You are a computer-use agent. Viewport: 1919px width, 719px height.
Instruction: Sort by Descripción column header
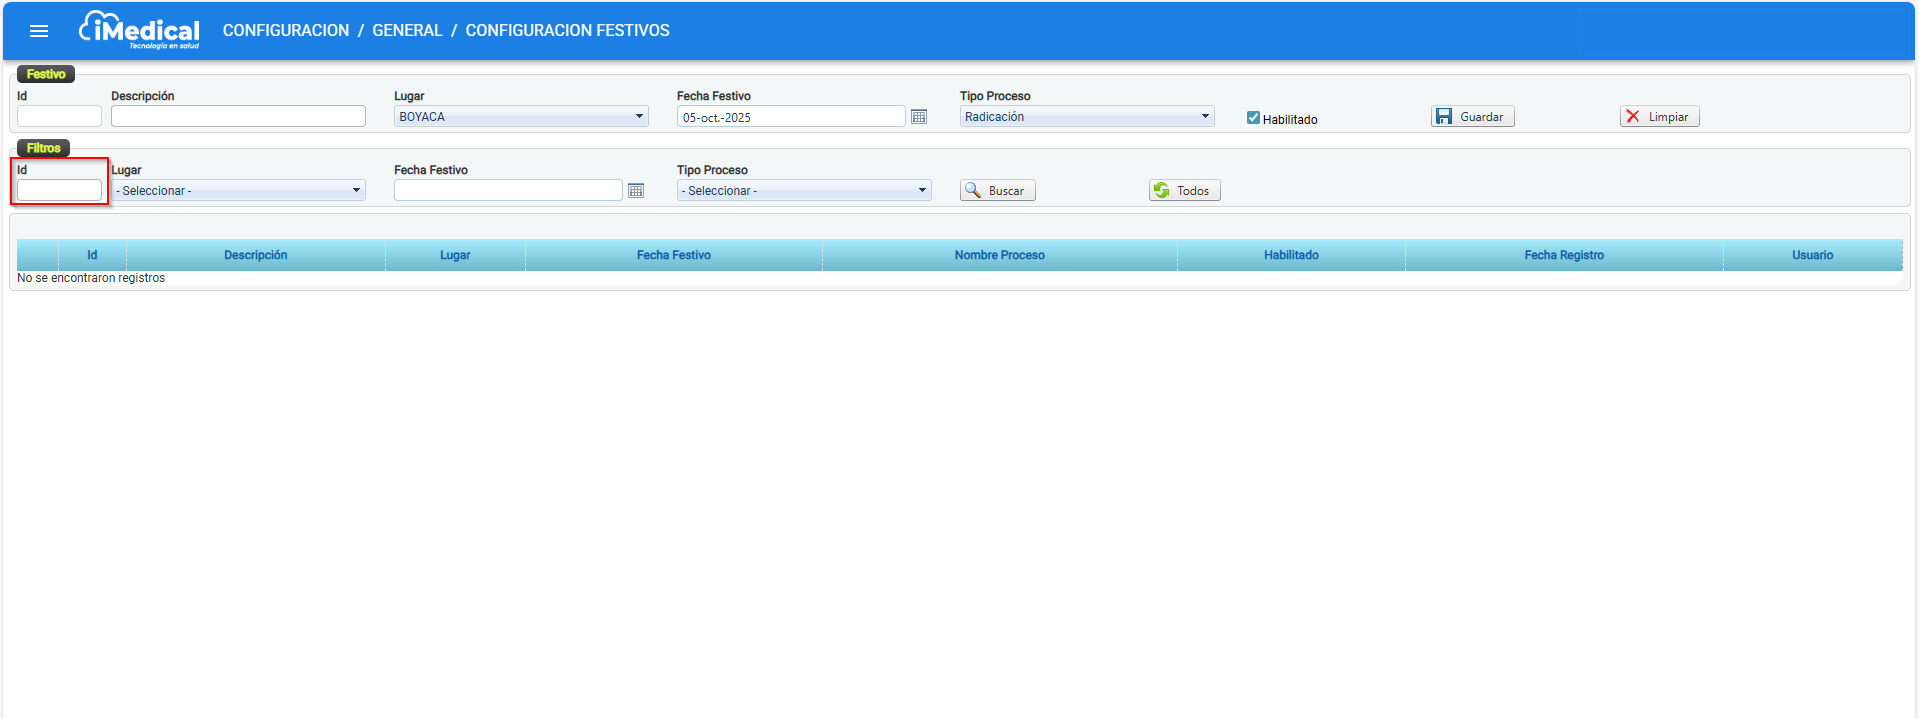(256, 255)
